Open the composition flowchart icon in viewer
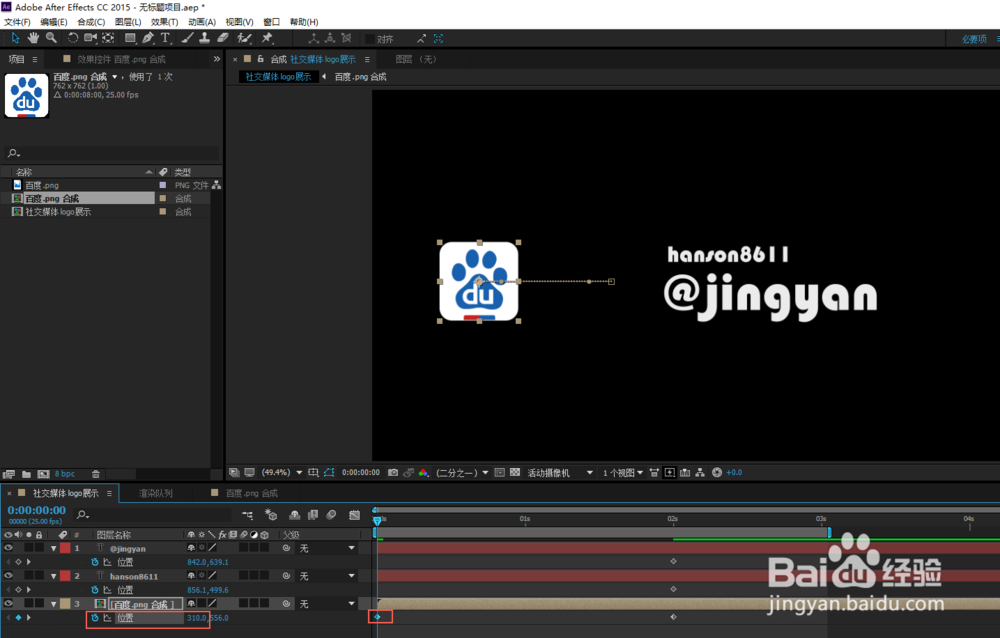 [700, 473]
